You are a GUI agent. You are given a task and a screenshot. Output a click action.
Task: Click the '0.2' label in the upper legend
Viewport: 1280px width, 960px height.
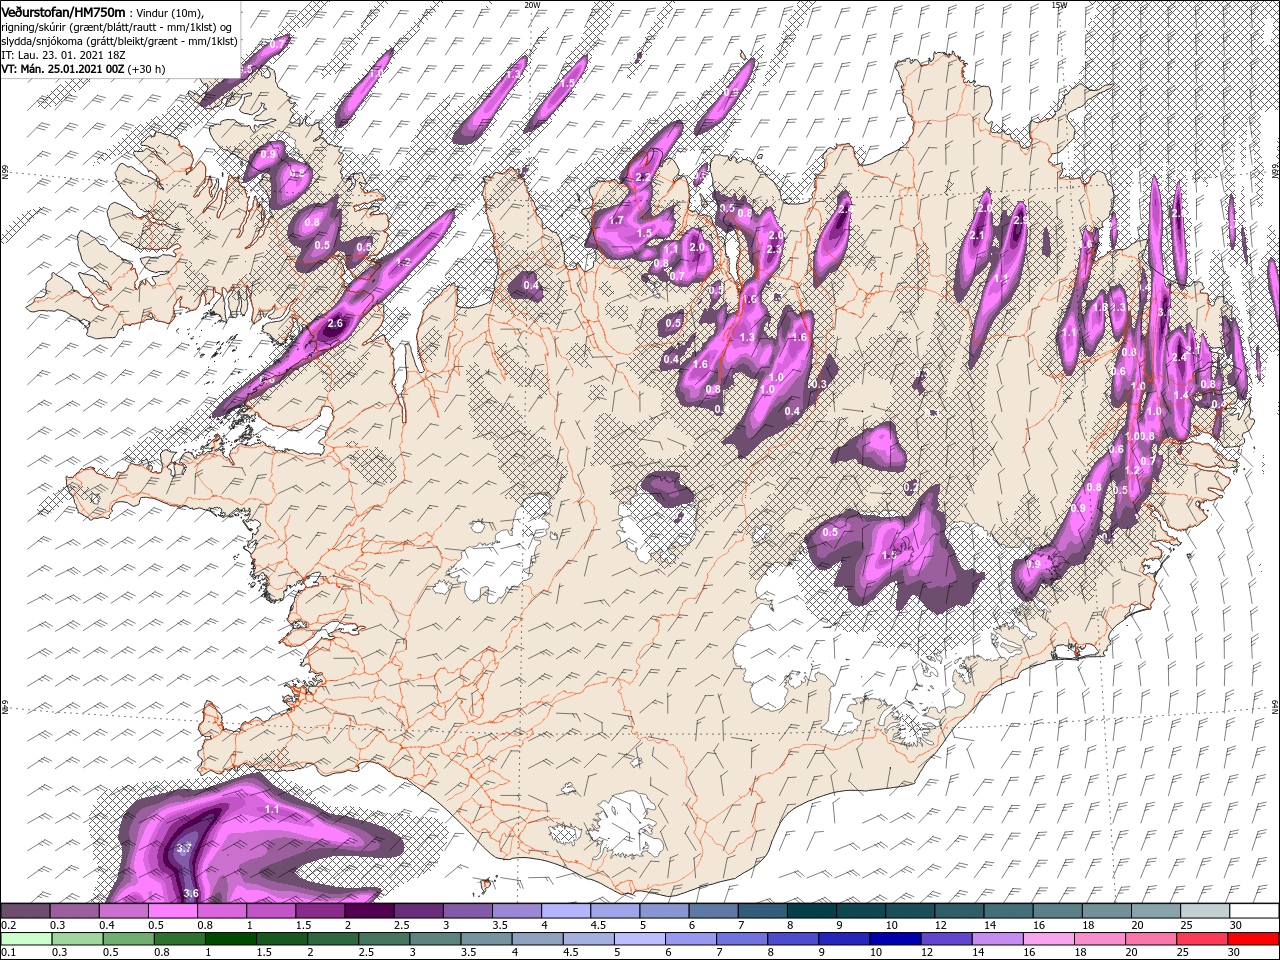(x=7, y=925)
